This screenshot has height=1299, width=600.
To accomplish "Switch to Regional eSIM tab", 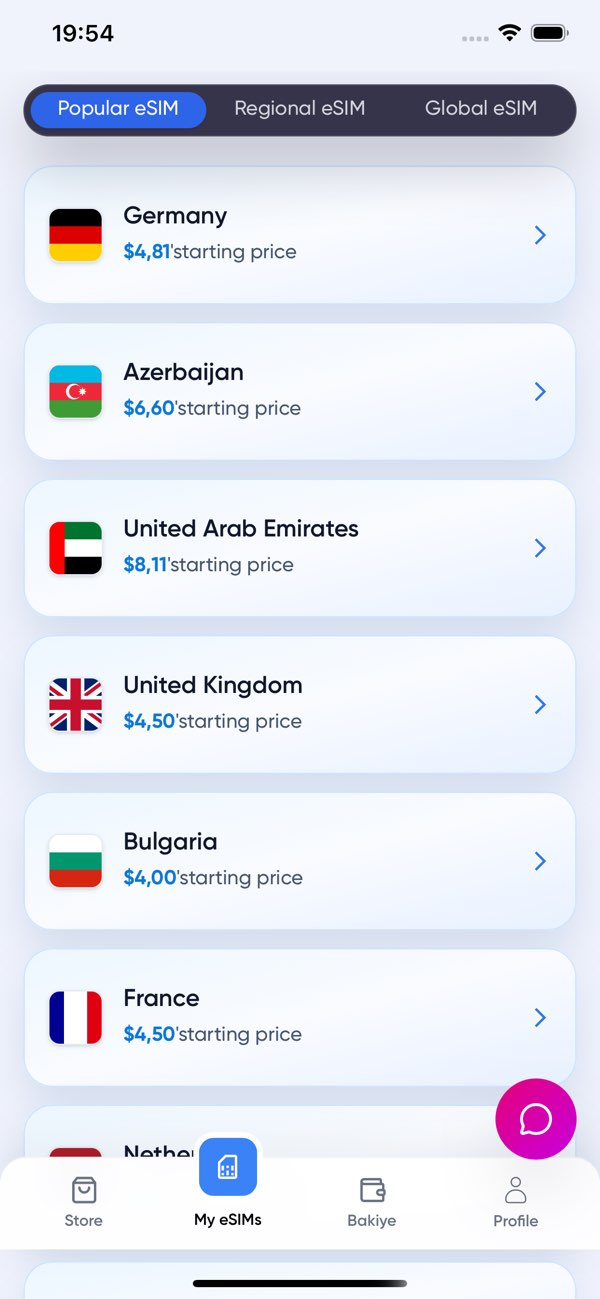I will coord(300,109).
